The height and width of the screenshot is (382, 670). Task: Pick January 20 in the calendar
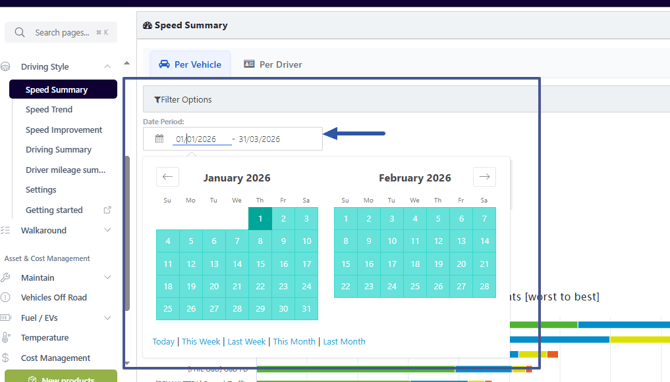[x=214, y=286]
